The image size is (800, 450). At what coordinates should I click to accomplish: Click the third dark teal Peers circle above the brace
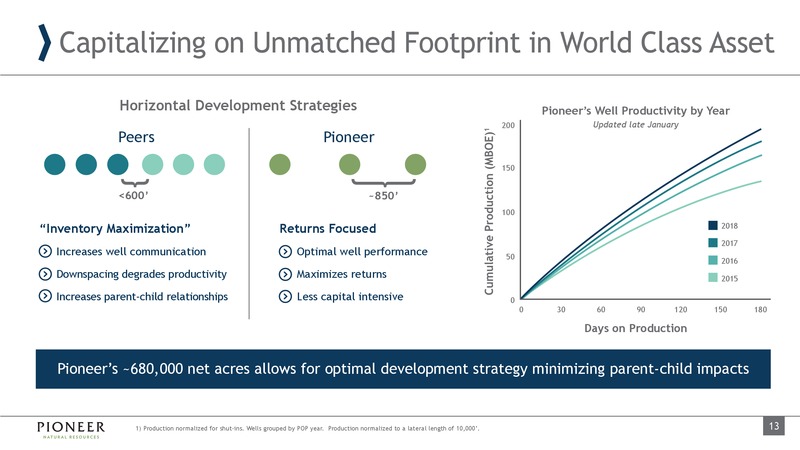pos(118,164)
